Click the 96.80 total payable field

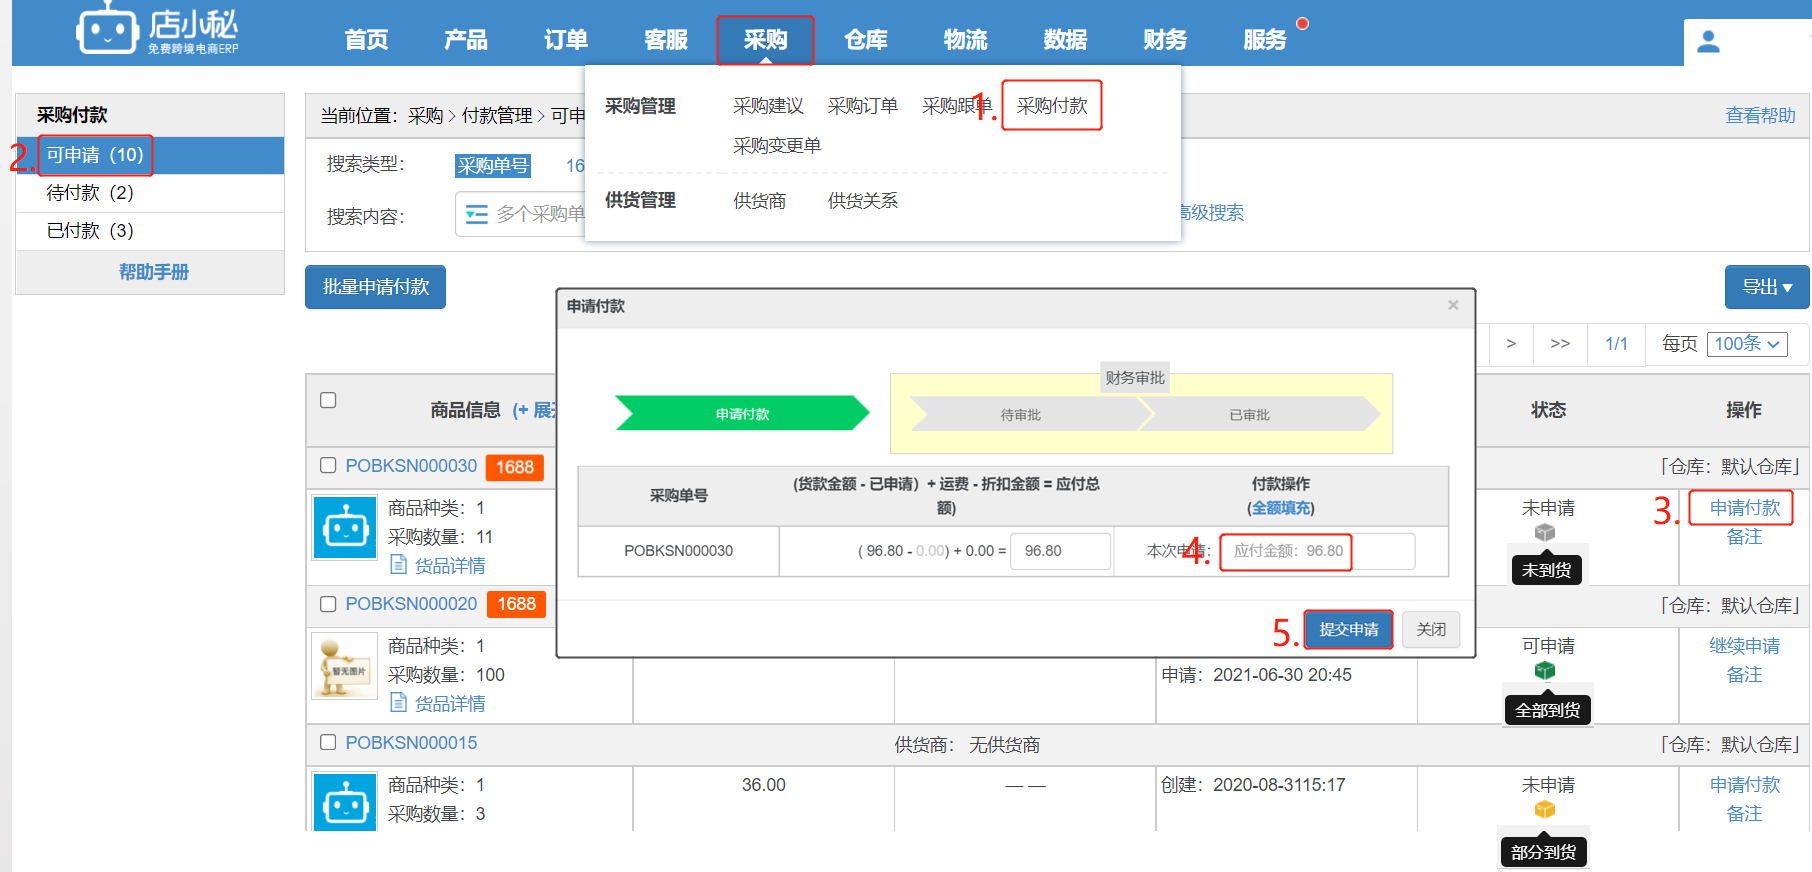(1060, 551)
